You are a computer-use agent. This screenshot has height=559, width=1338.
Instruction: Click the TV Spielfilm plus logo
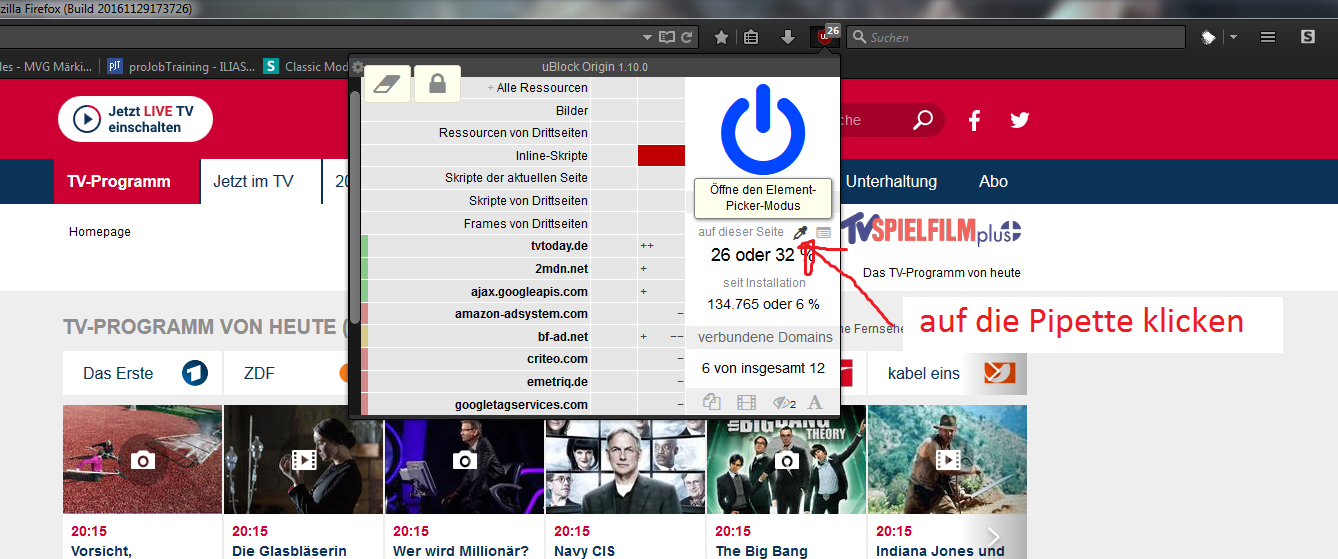[932, 232]
